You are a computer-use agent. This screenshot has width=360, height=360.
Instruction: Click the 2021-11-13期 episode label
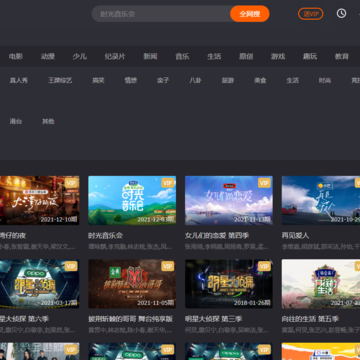click(x=252, y=219)
